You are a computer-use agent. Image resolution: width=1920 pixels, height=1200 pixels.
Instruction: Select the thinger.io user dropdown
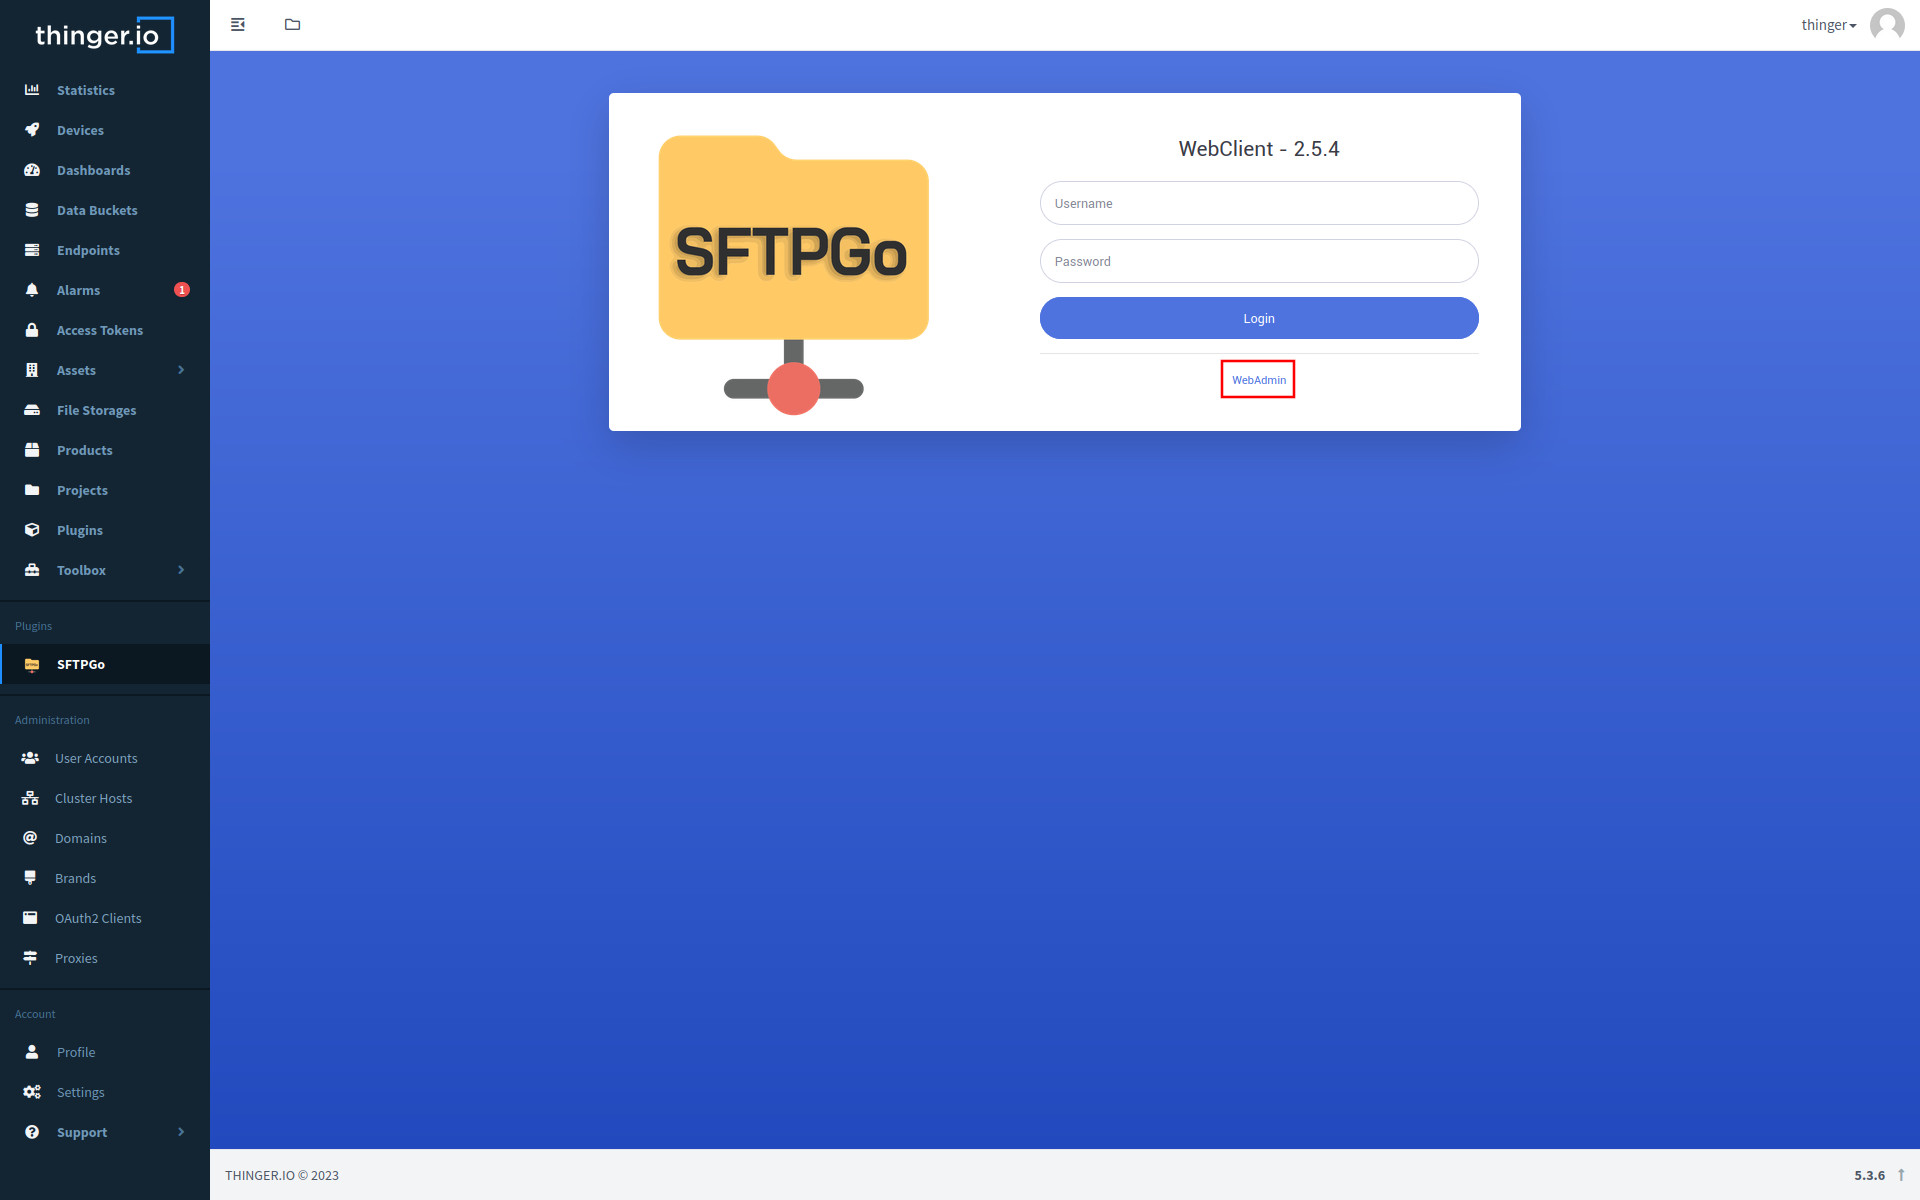click(1834, 25)
